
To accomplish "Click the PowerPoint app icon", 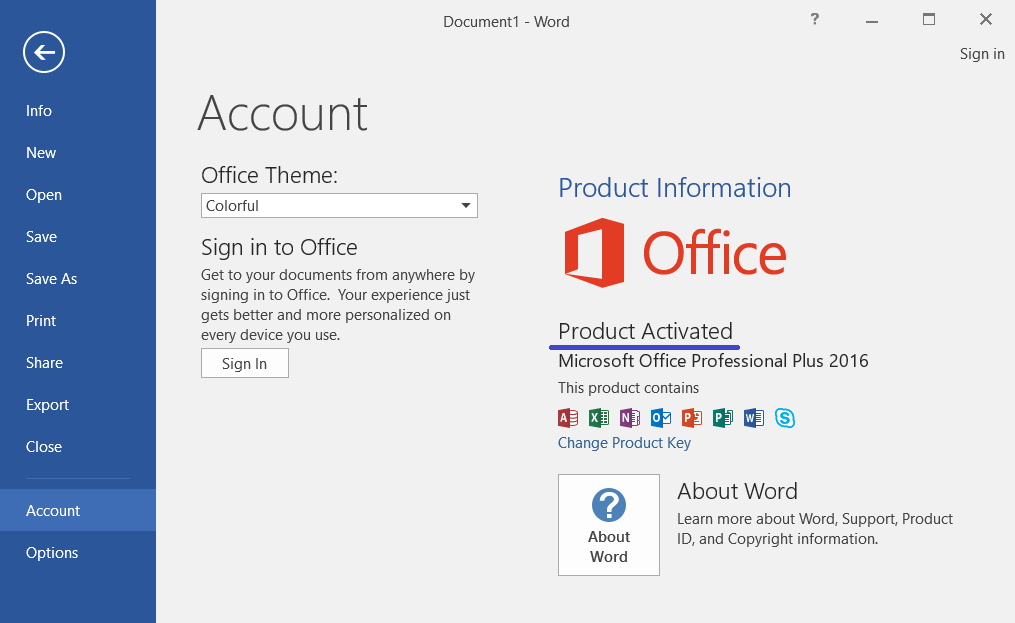I will [692, 418].
